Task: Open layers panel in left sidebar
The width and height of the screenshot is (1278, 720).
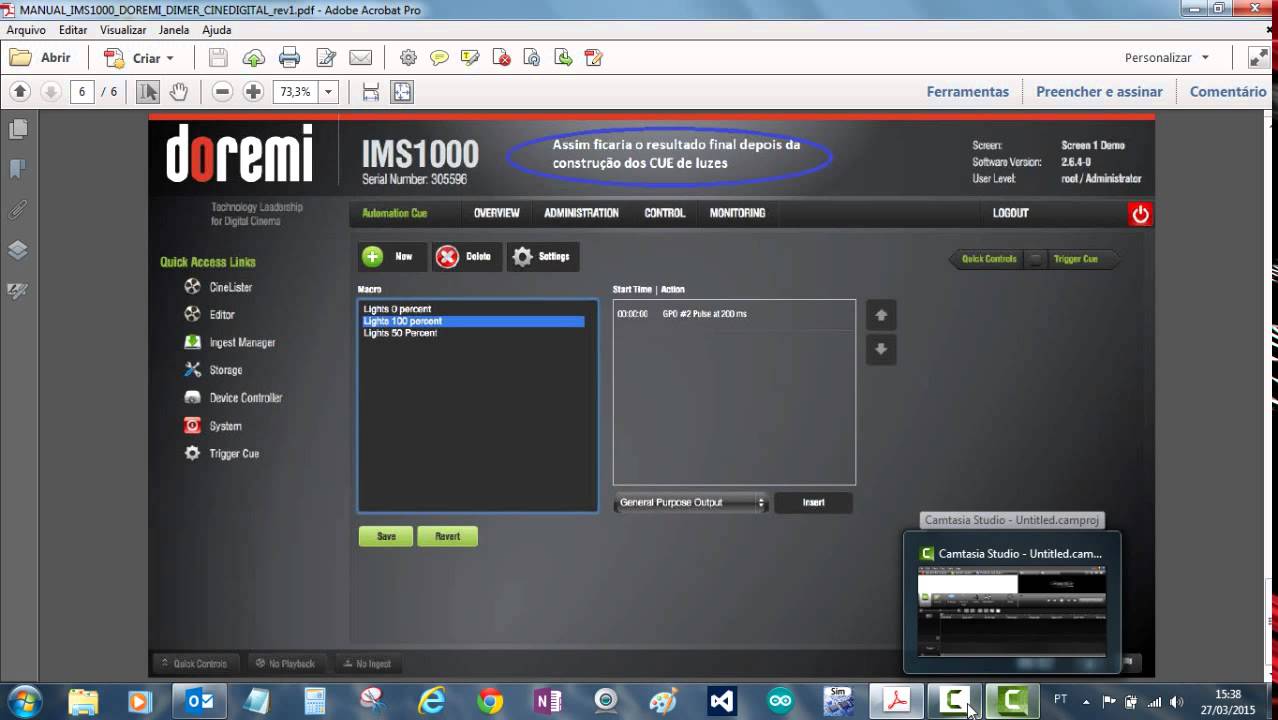Action: [18, 250]
